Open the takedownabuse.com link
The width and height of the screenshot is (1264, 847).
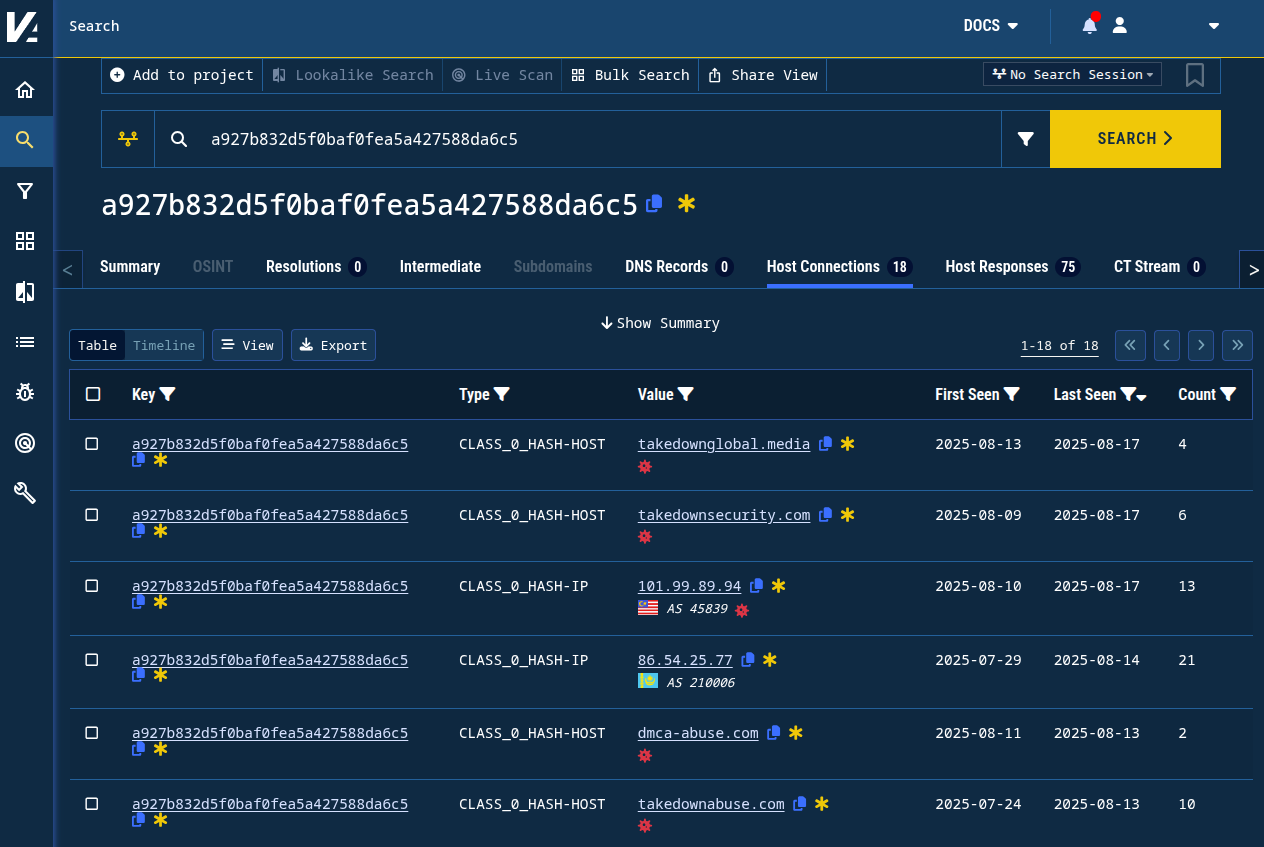711,804
